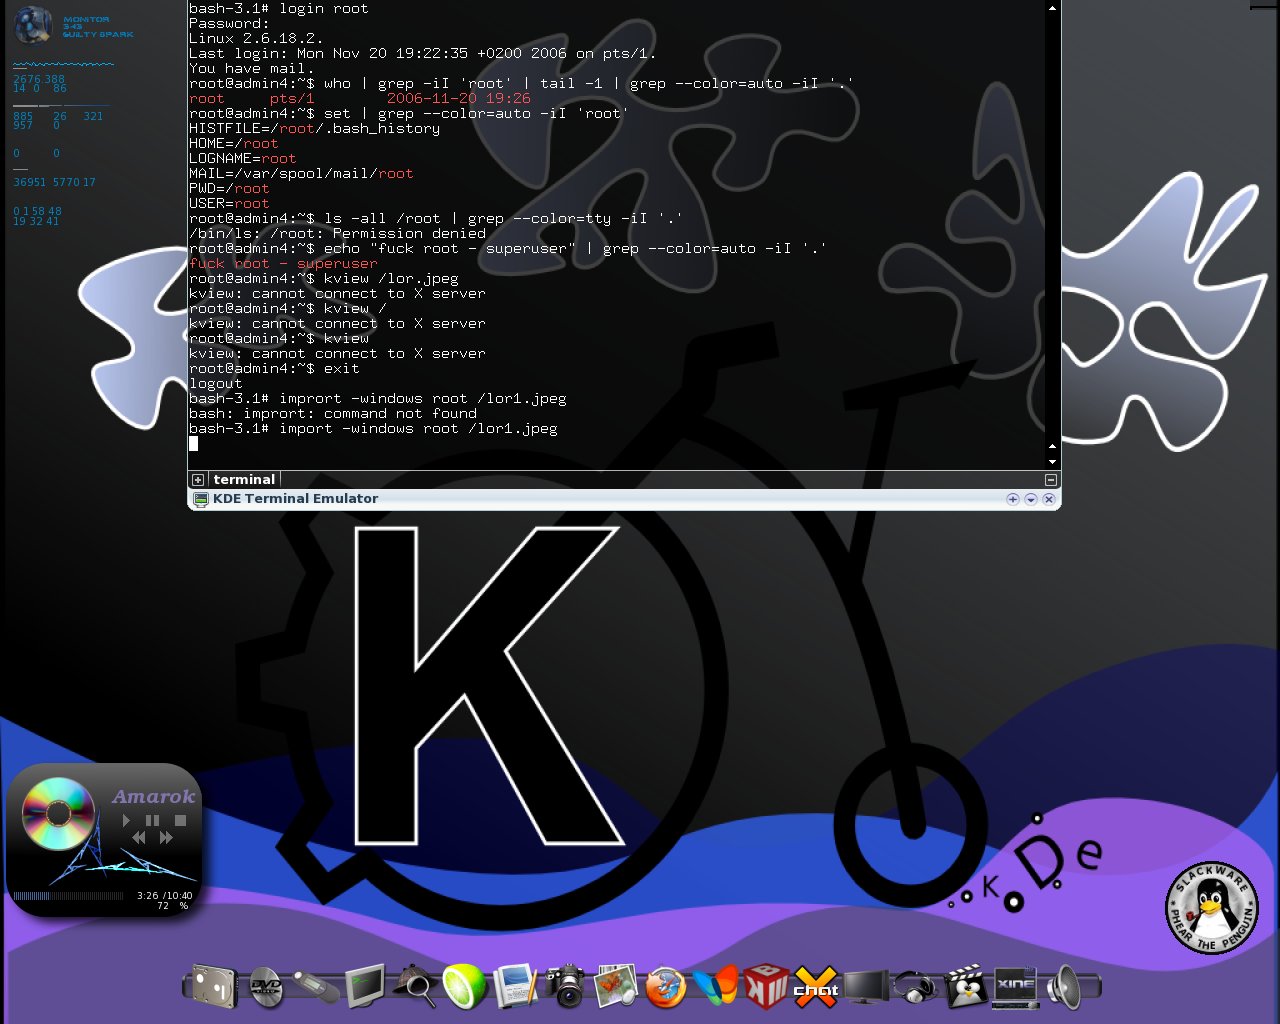Click 'bash: imprort: command not found' line
This screenshot has width=1280, height=1024.
point(333,413)
